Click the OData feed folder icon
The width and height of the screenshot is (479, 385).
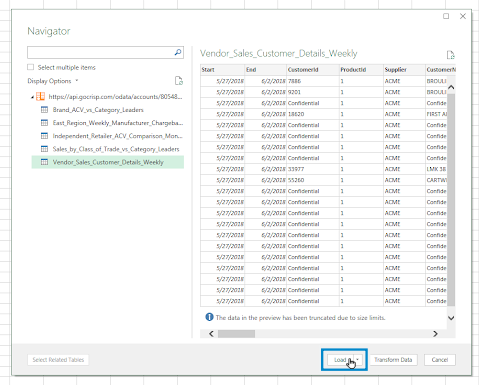40,97
